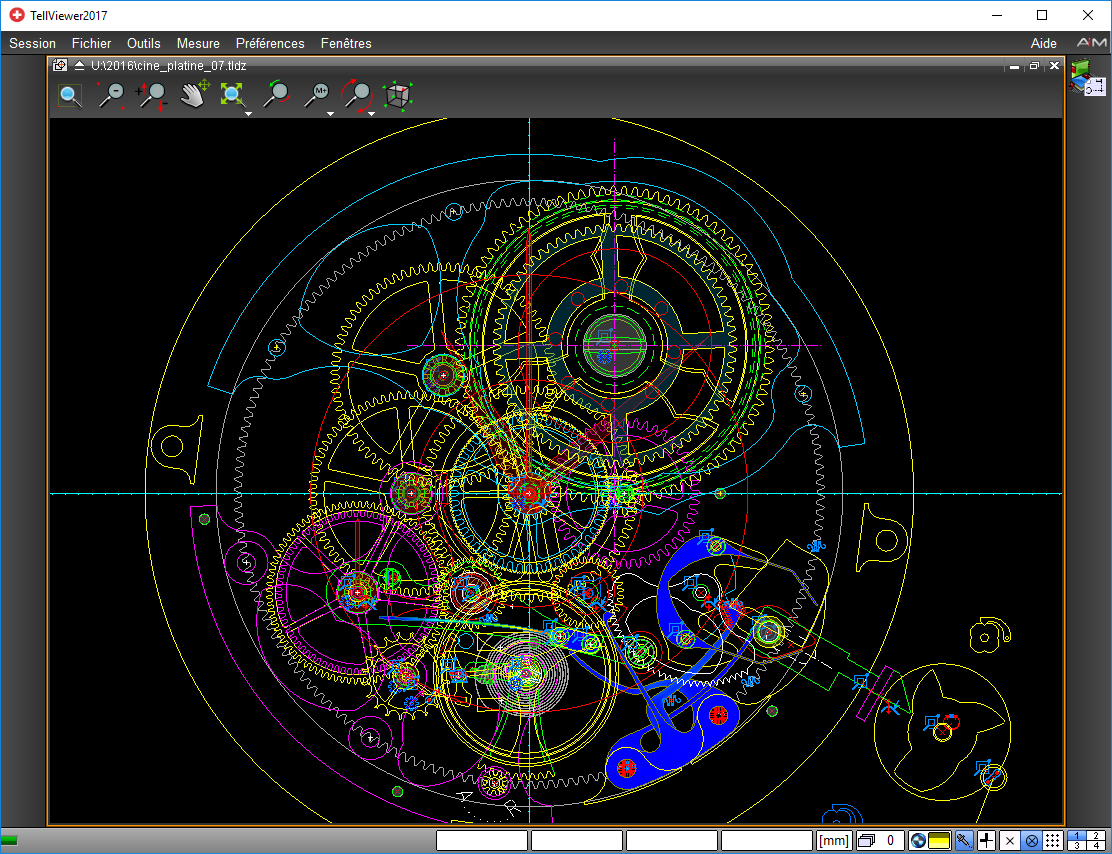Expand the zoom to fit dropdown arrow

248,113
